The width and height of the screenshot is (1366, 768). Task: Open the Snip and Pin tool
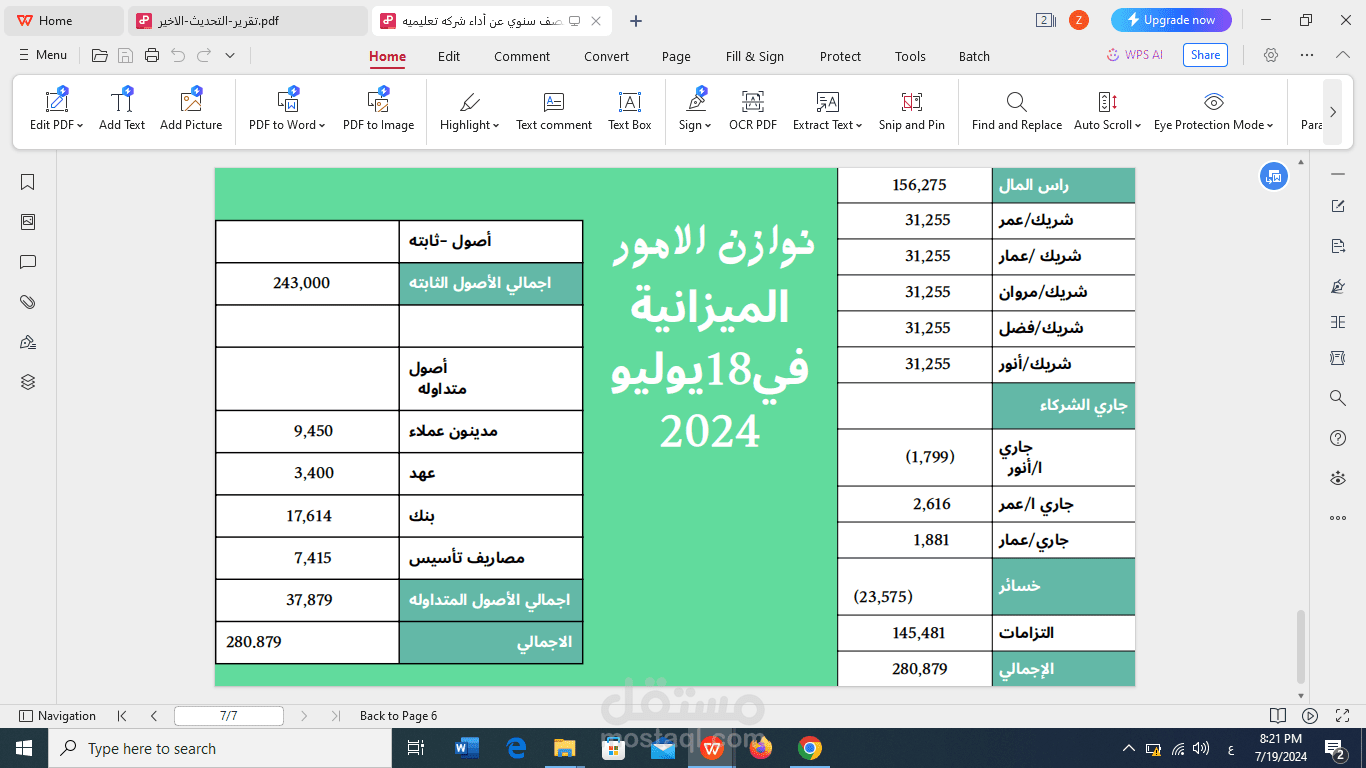[x=912, y=110]
